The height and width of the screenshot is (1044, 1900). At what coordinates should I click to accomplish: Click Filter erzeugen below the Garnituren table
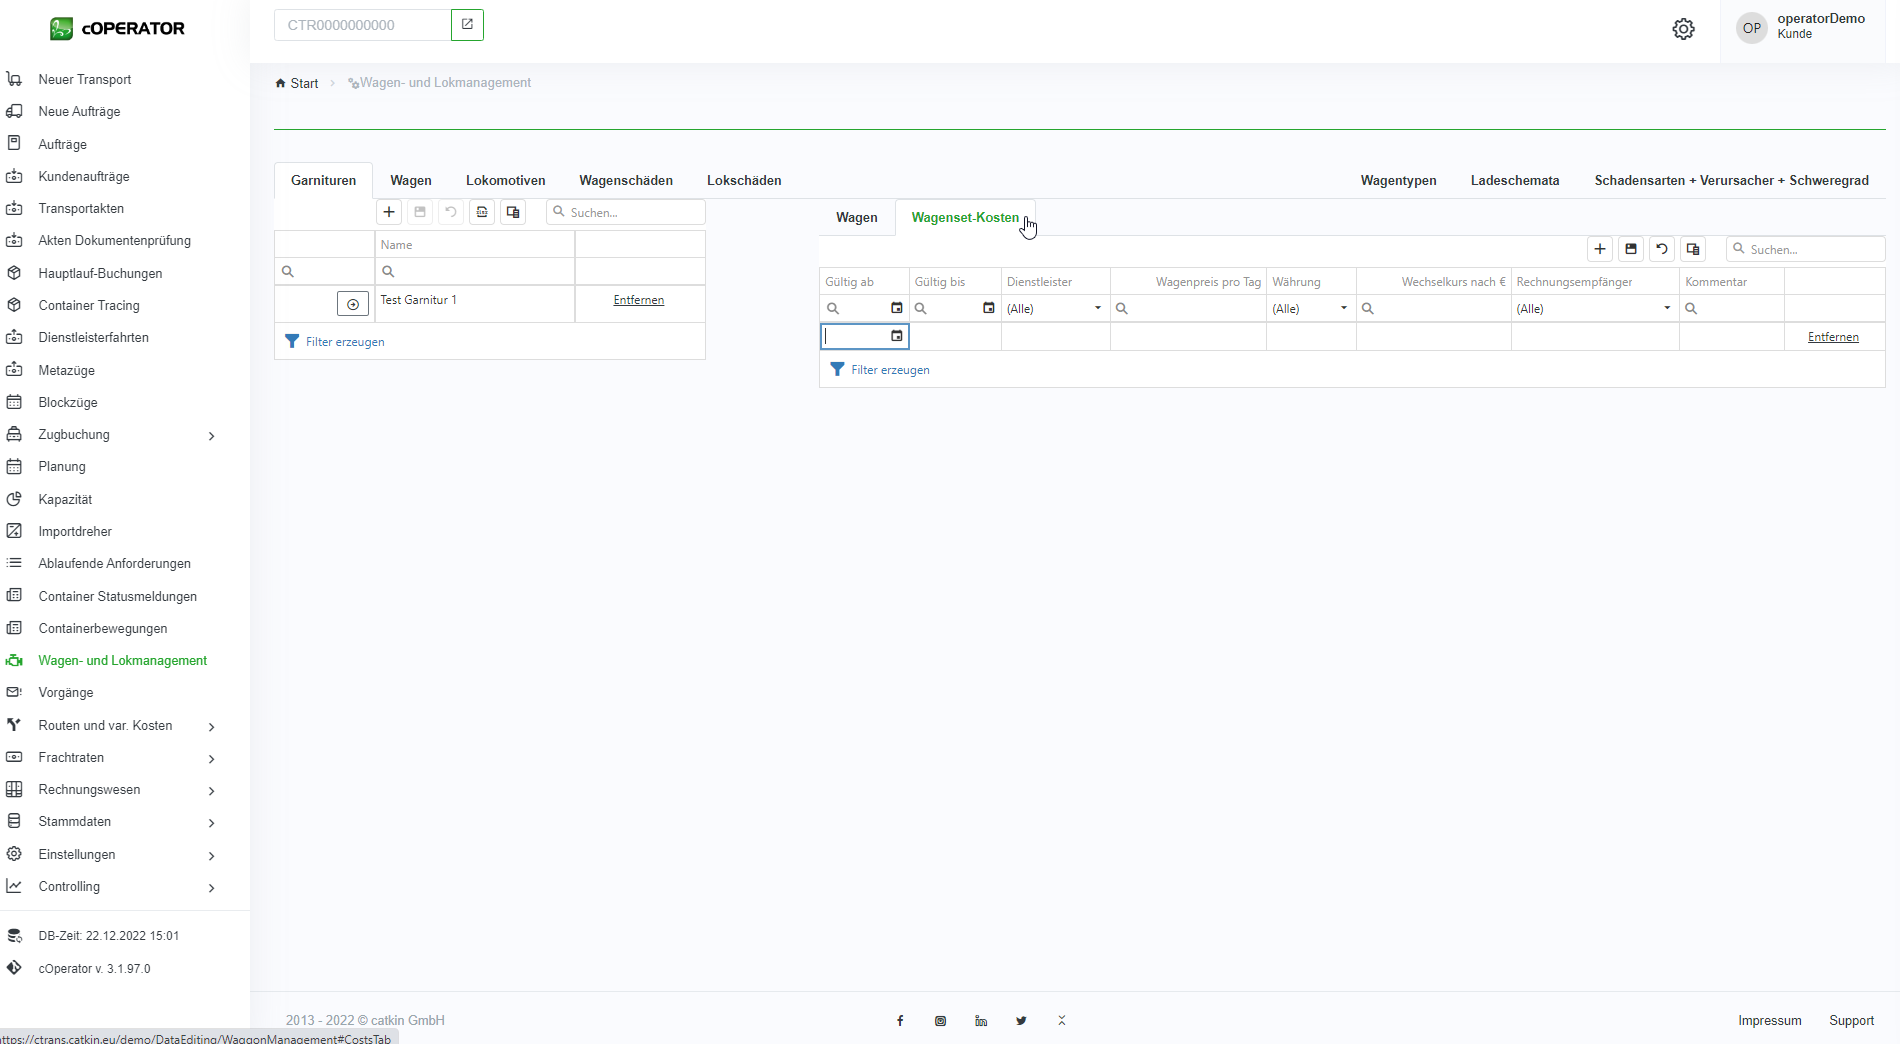[344, 342]
